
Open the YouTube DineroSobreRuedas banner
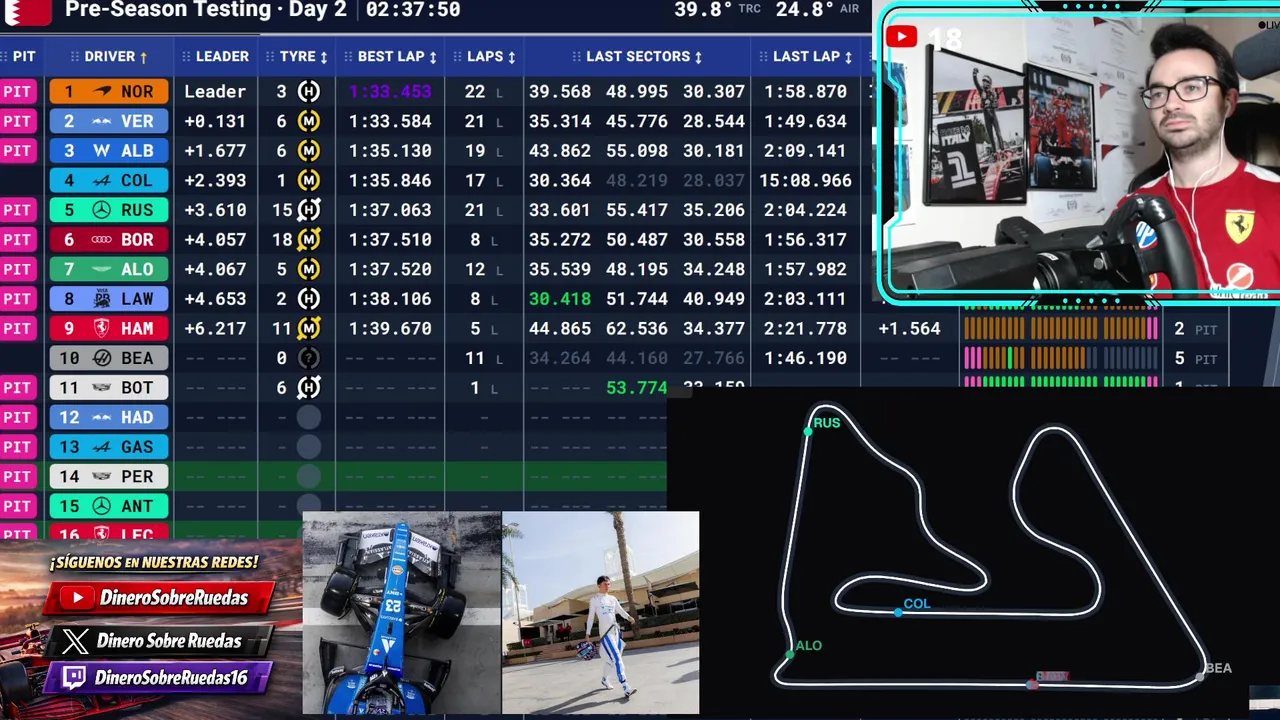pos(159,598)
